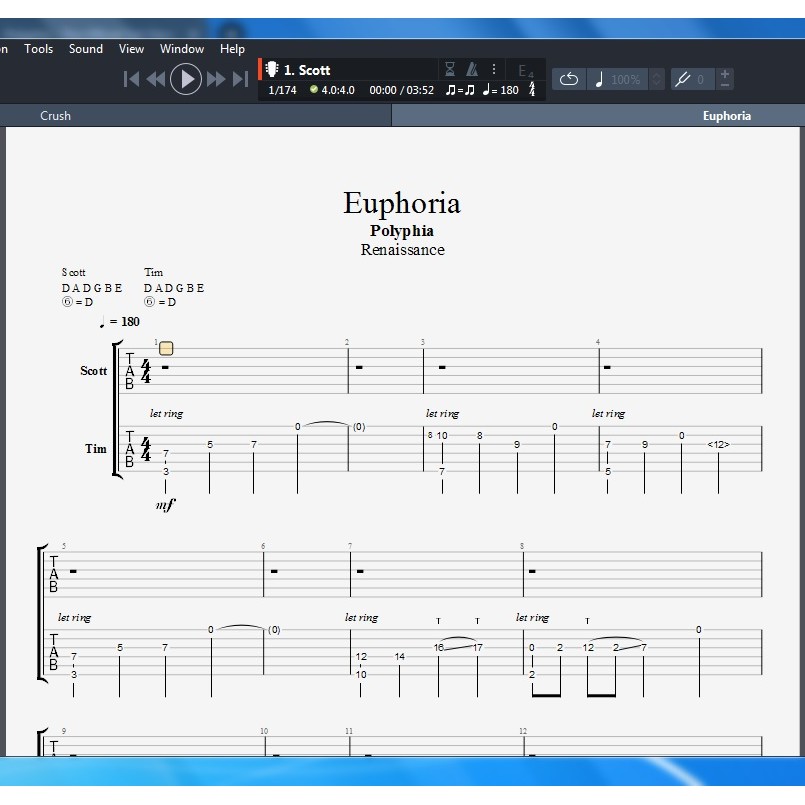Click the swing eighths notation icon
Image resolution: width=805 pixels, height=805 pixels.
click(x=460, y=90)
